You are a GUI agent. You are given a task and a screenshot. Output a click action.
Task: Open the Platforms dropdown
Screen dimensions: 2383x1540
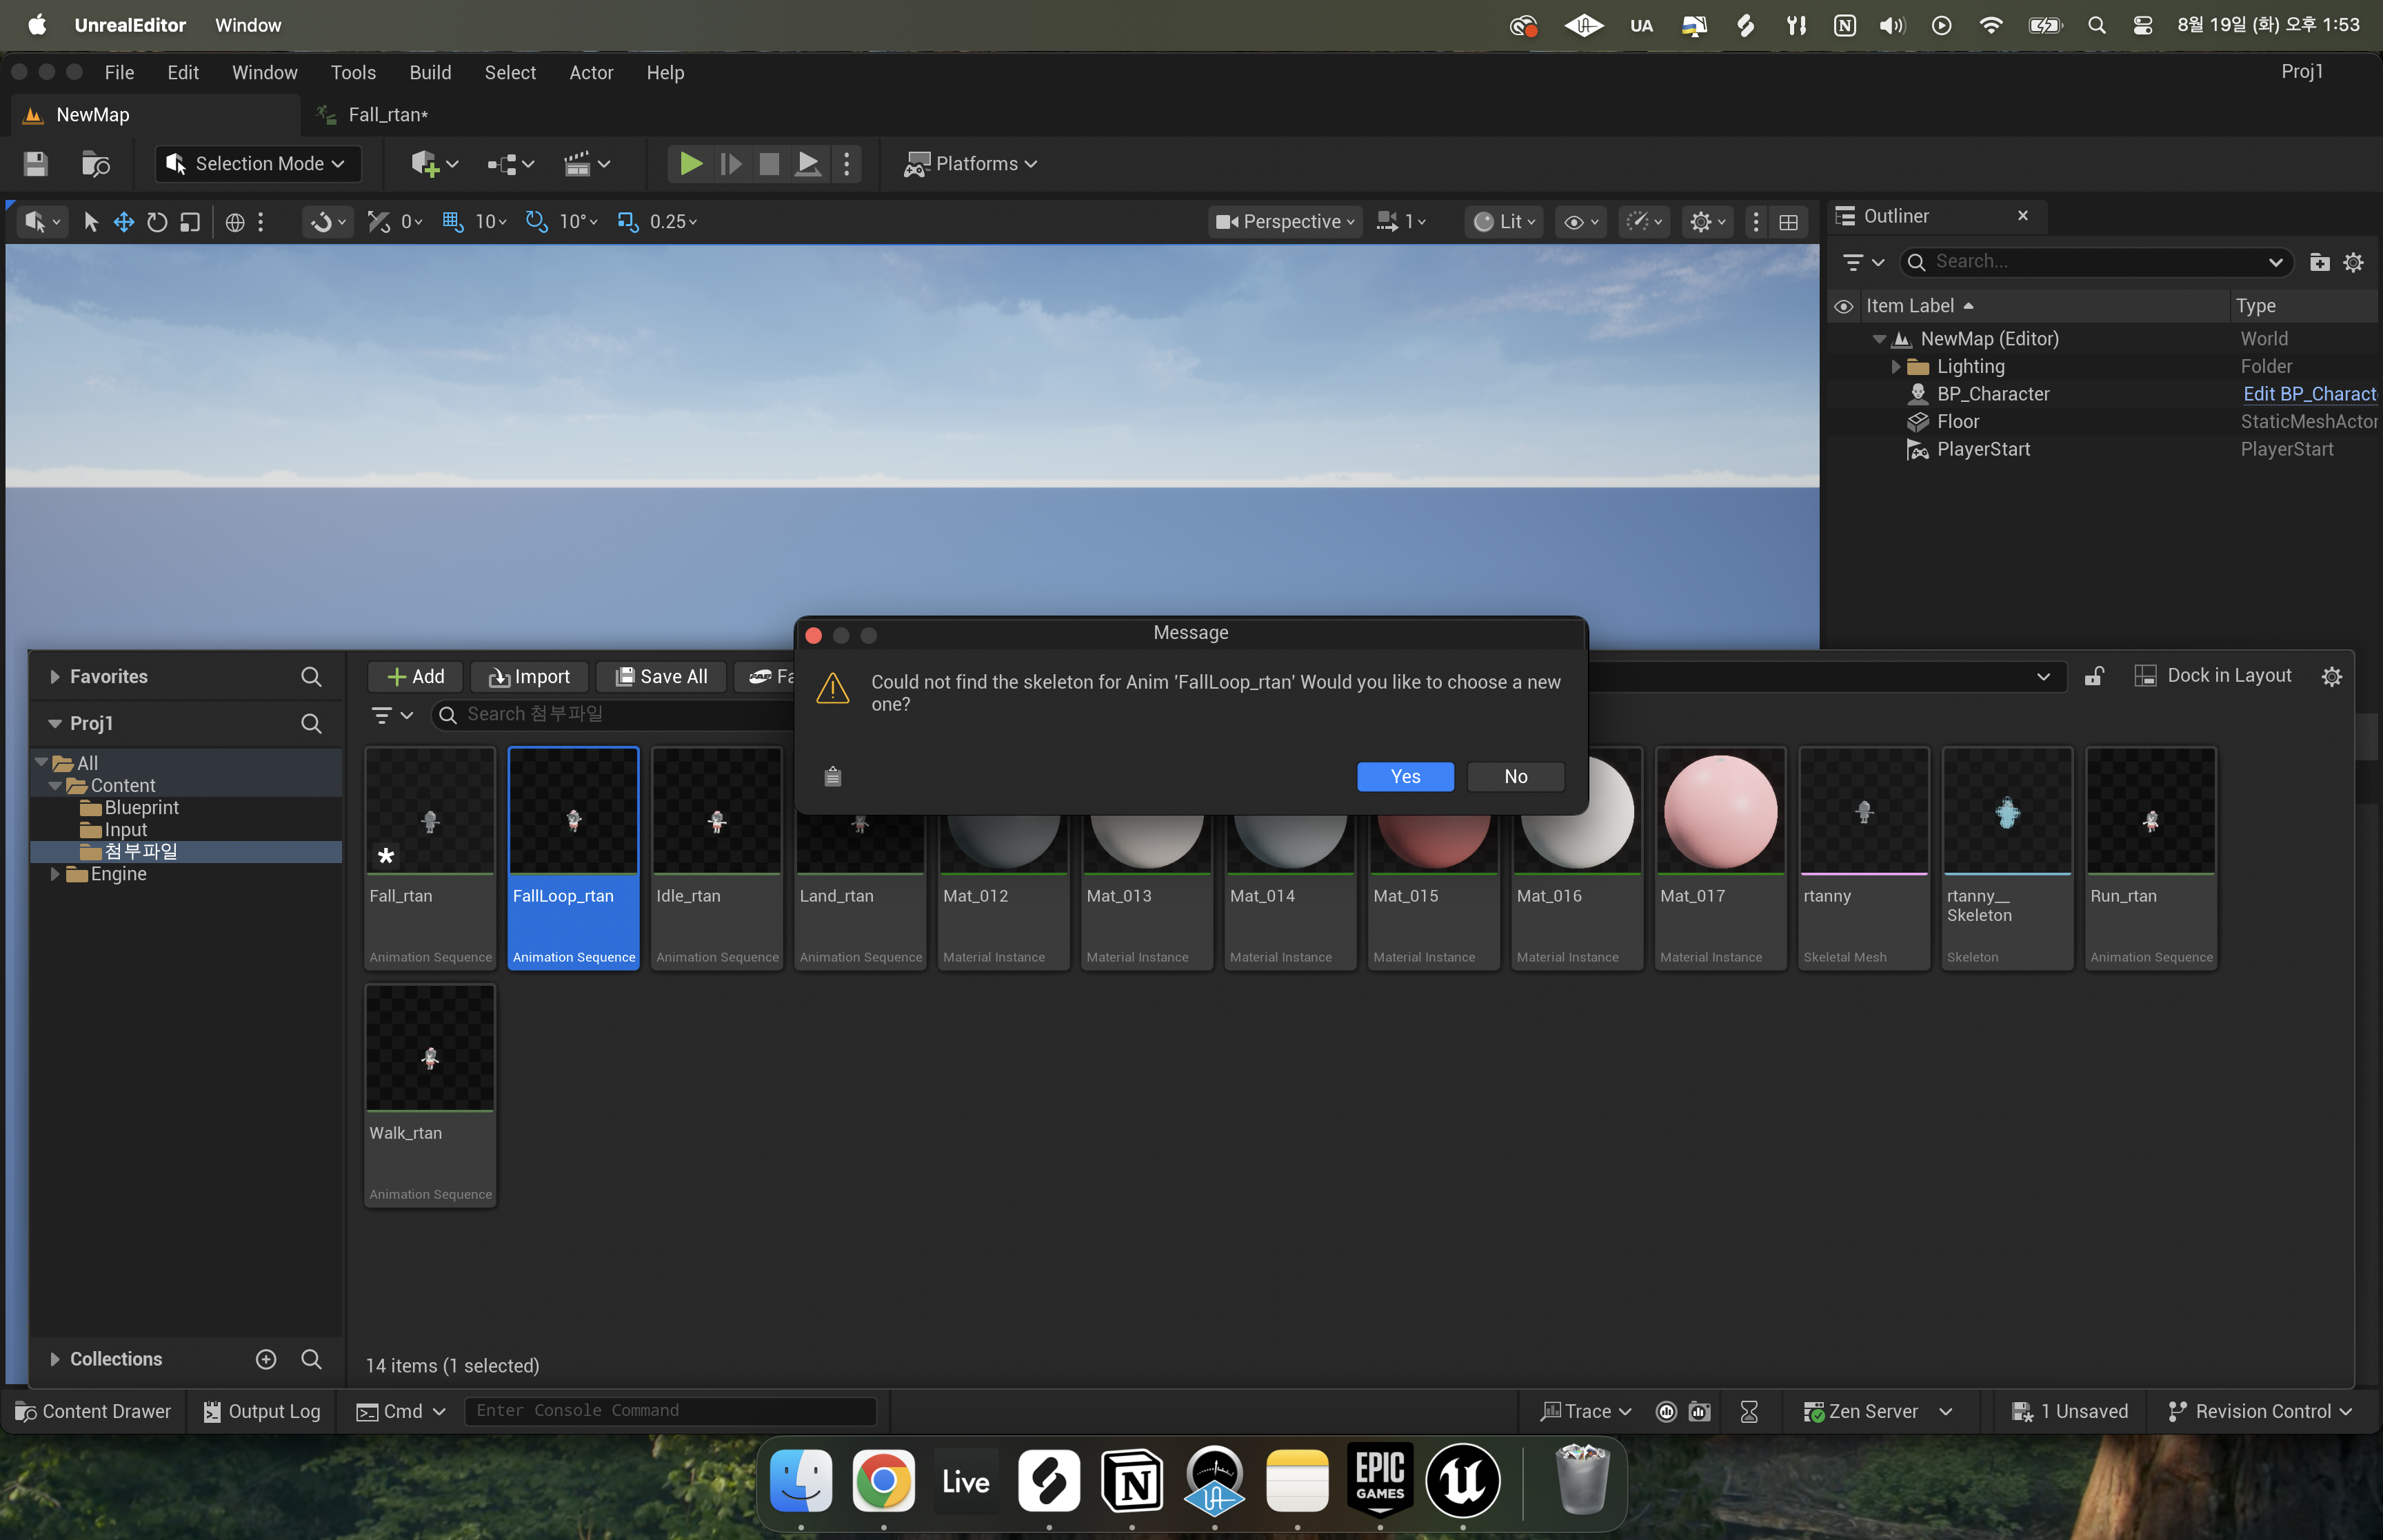coord(970,164)
